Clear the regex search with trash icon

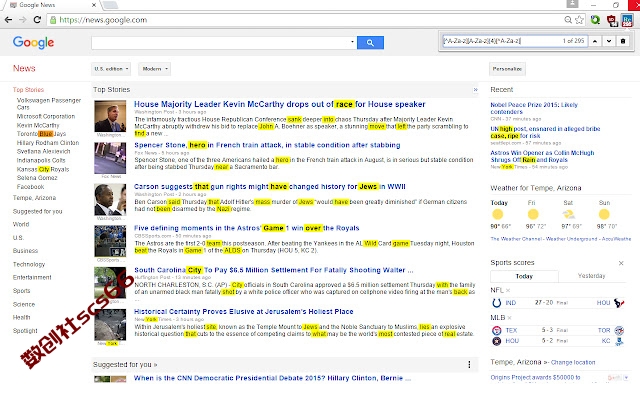click(x=623, y=41)
